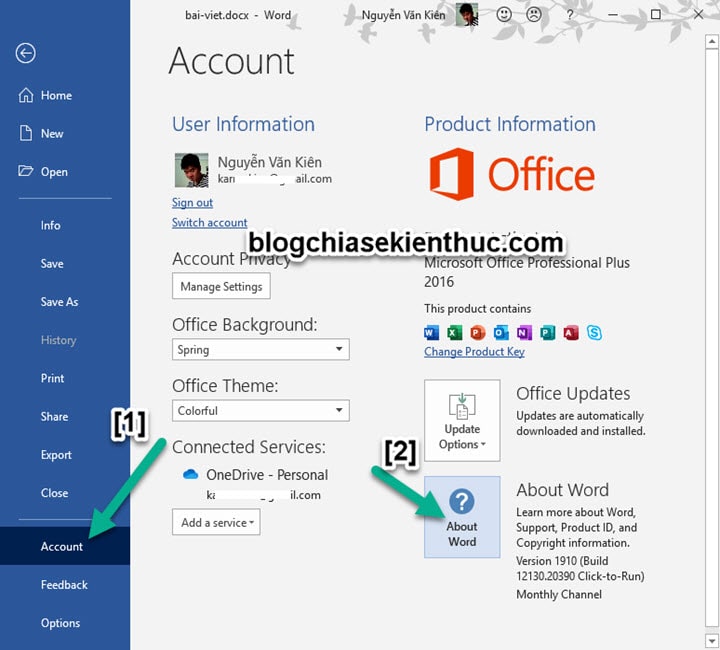This screenshot has width=720, height=650.
Task: Go back using the circular arrow icon
Action: pos(25,53)
